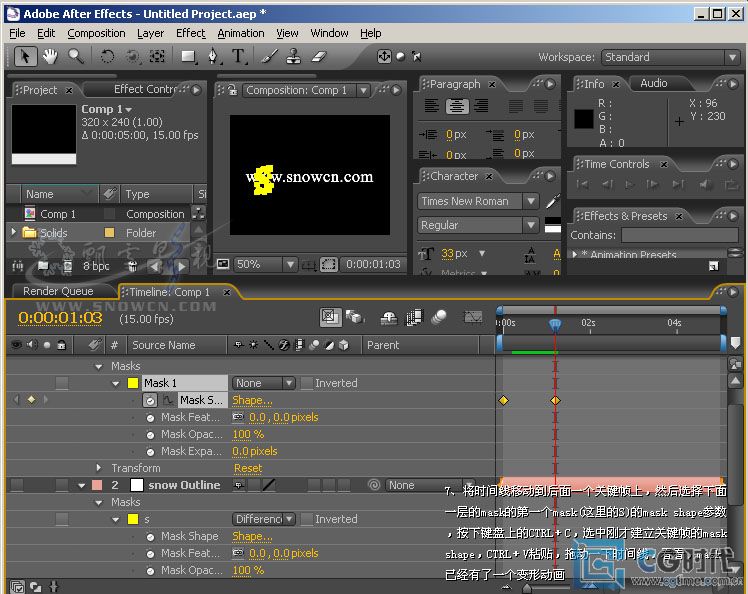Click the 8 bpc color depth button

(x=96, y=266)
